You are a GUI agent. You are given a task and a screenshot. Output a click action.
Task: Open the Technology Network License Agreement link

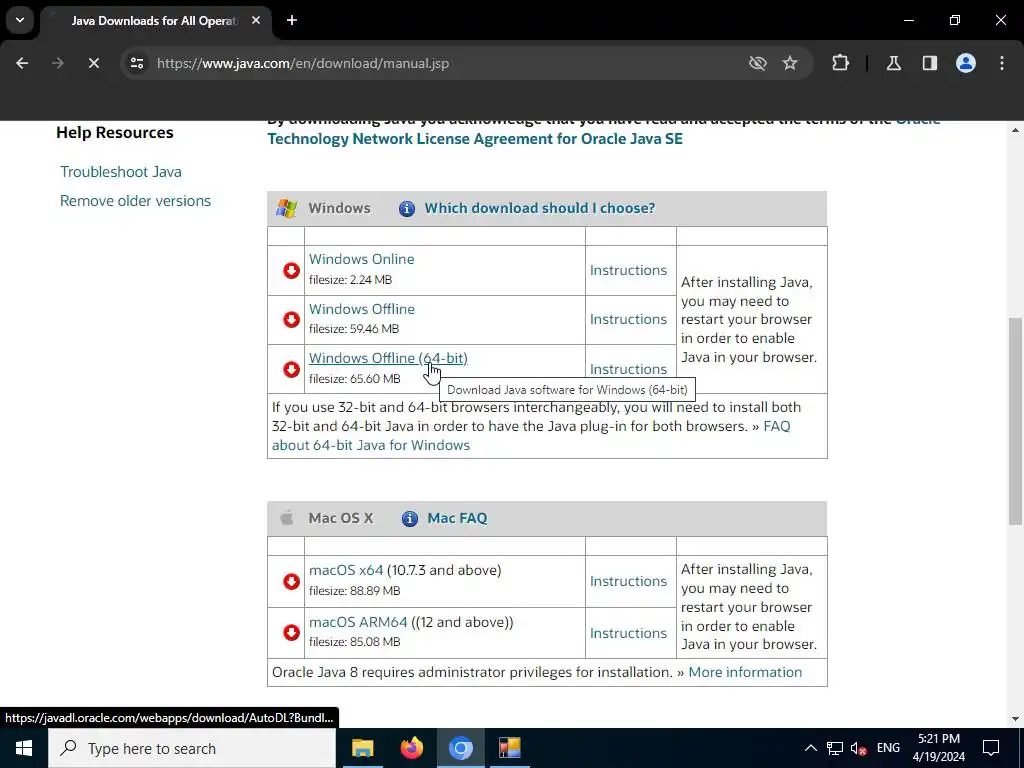click(x=475, y=139)
